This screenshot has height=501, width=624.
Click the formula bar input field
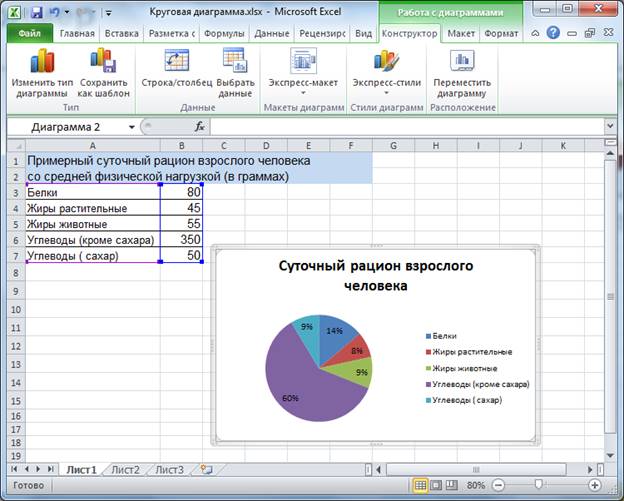pos(407,127)
